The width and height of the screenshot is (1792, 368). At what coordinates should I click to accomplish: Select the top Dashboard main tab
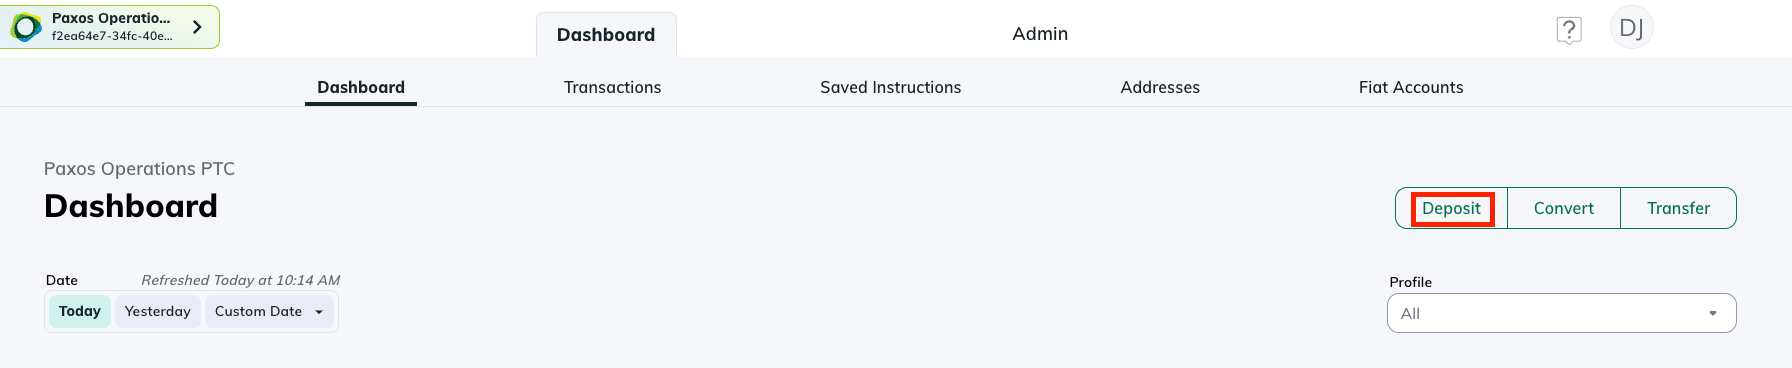tap(606, 35)
